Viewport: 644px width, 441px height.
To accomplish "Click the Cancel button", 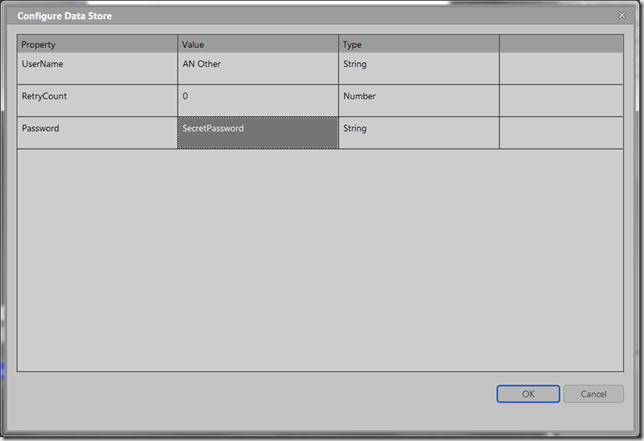I will tap(593, 394).
